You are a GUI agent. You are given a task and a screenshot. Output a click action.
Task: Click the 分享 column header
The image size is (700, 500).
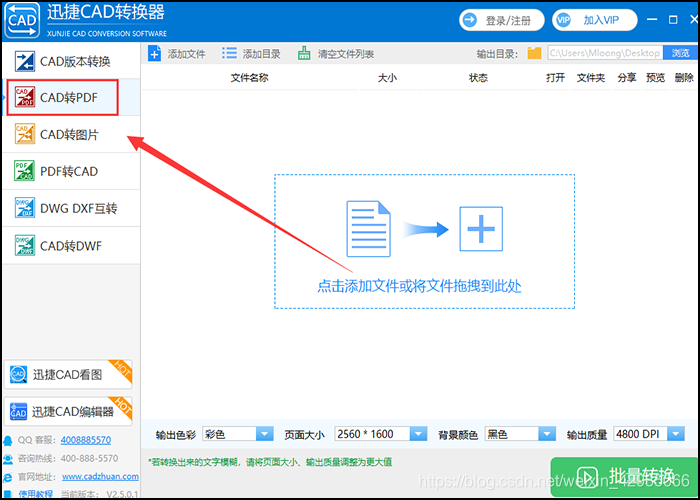(x=627, y=78)
